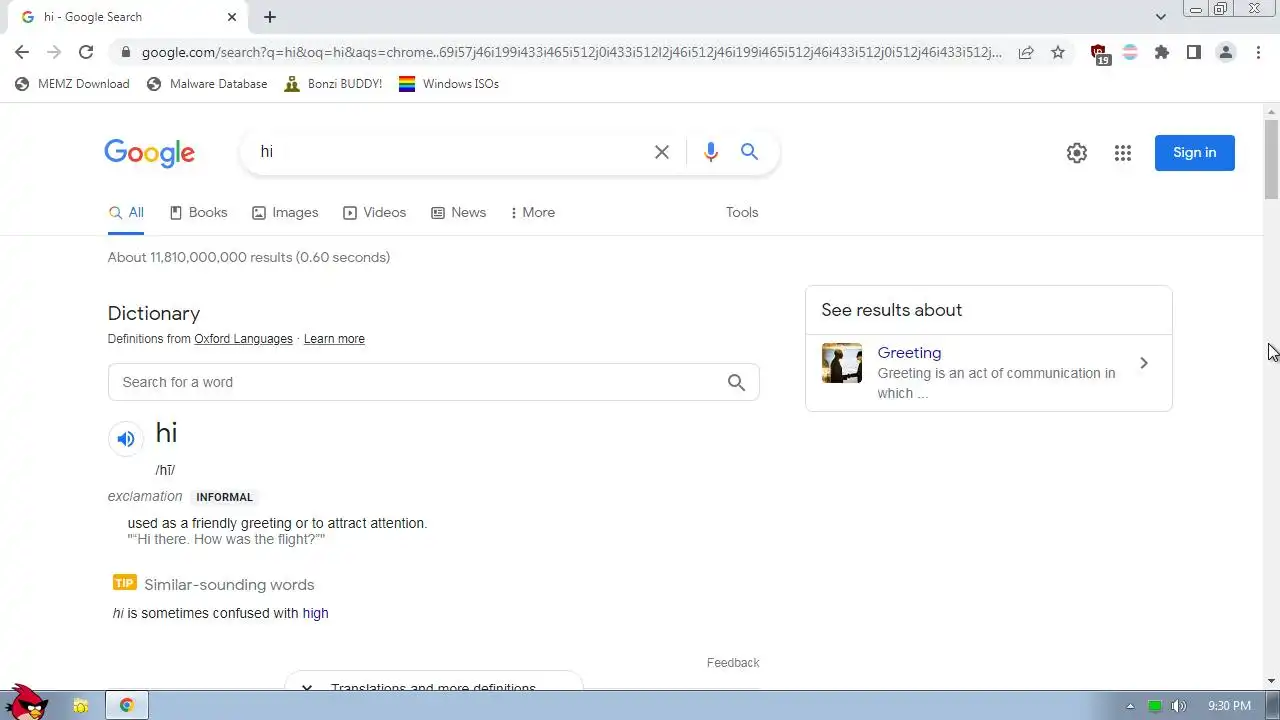1280x720 pixels.
Task: Click the scrollbar down arrow
Action: 1272,681
